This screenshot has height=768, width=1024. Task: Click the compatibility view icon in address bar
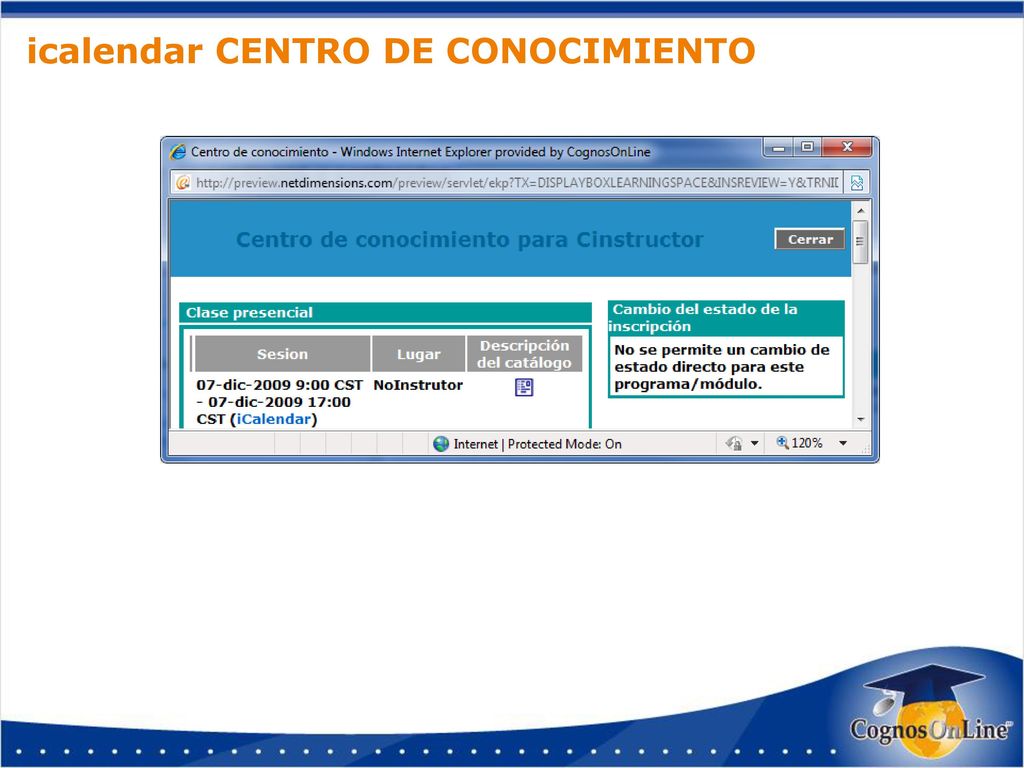(x=857, y=183)
